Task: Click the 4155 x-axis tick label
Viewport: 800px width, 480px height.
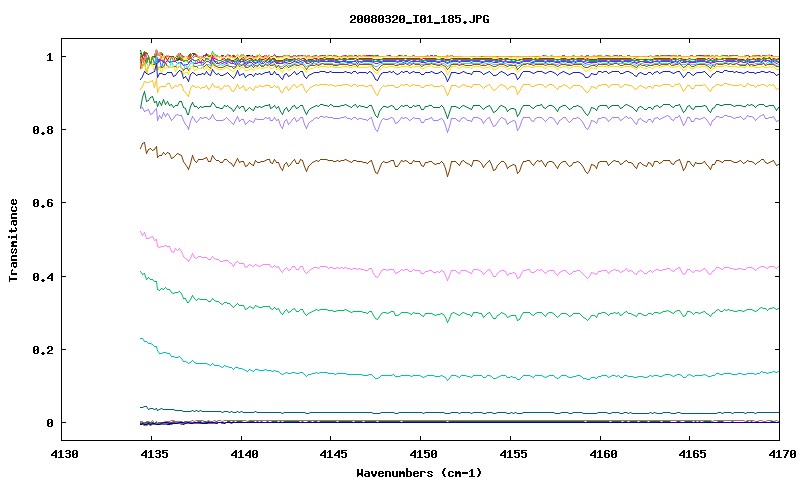Action: click(x=513, y=454)
